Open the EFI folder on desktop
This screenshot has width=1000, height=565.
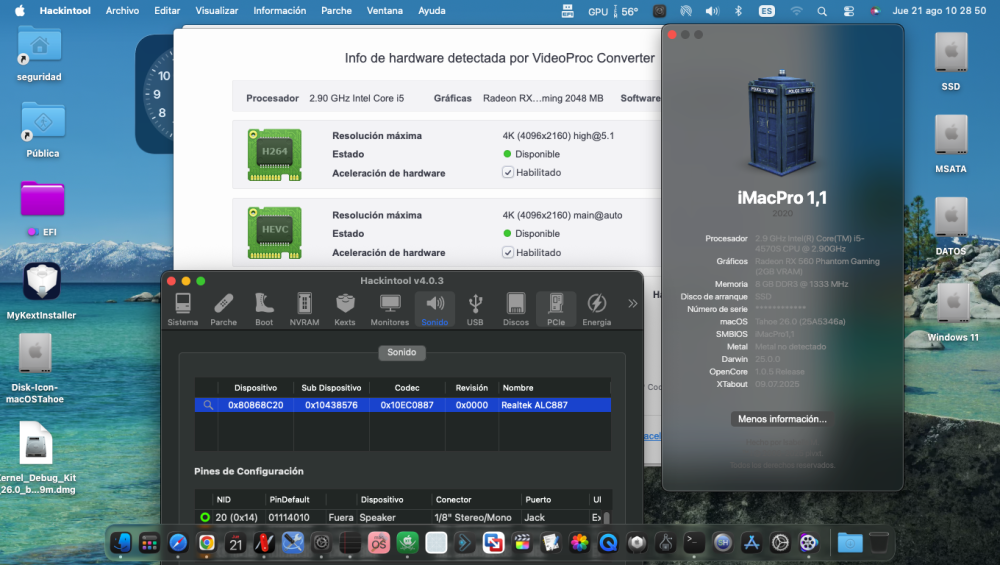tap(42, 208)
